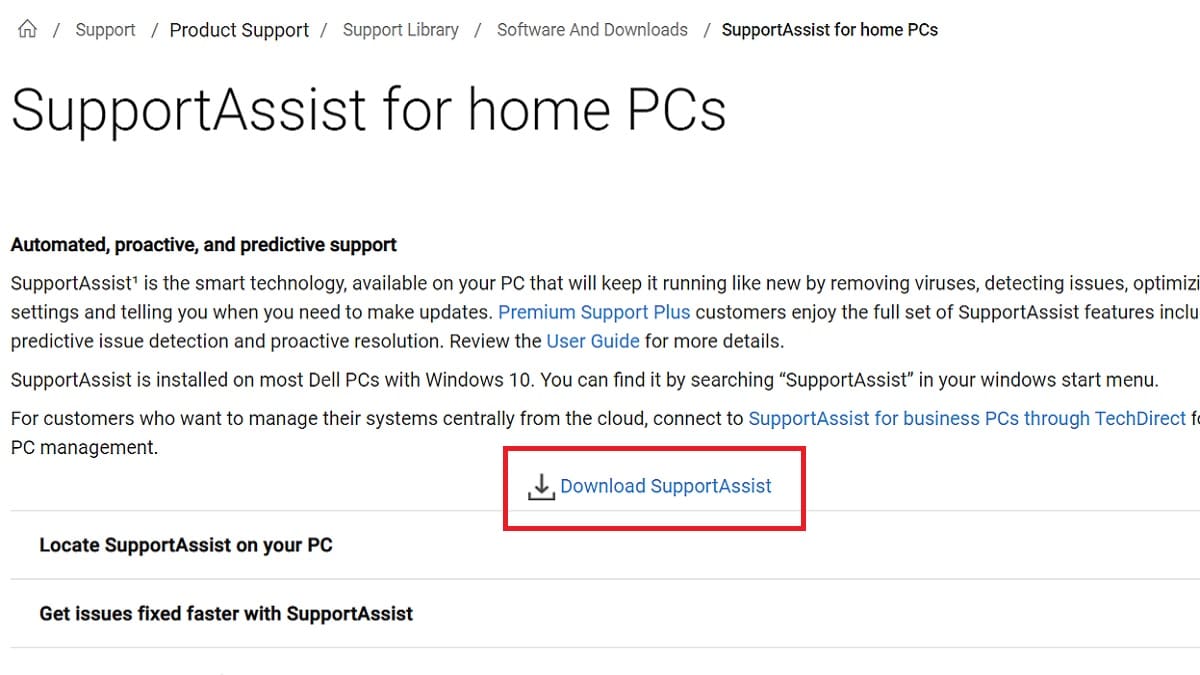The image size is (1200, 675).
Task: Click the home icon in the breadcrumb
Action: point(27,29)
